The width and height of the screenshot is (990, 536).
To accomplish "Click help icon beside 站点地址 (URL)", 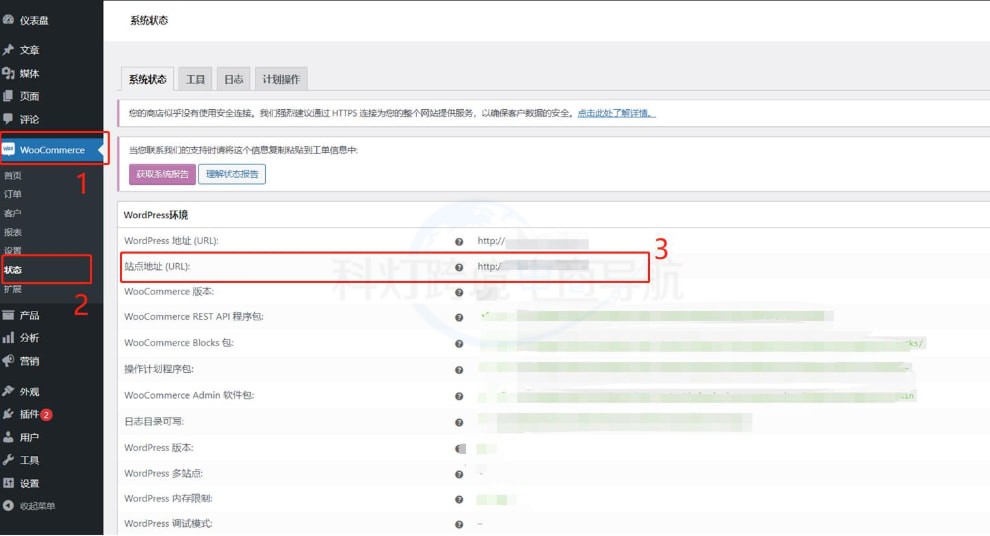I will pyautogui.click(x=459, y=268).
